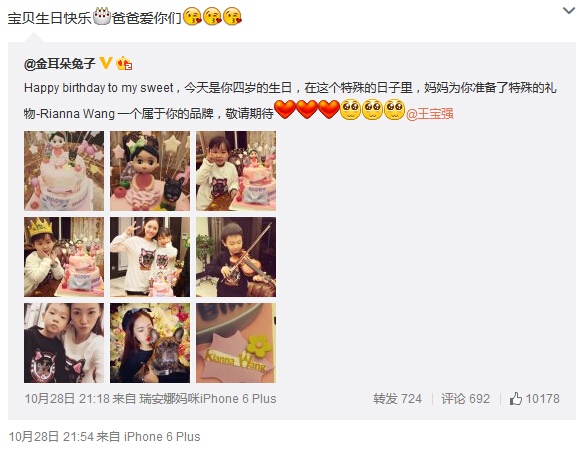This screenshot has width=581, height=450.
Task: Click the gold V verified badge
Action: 106,63
